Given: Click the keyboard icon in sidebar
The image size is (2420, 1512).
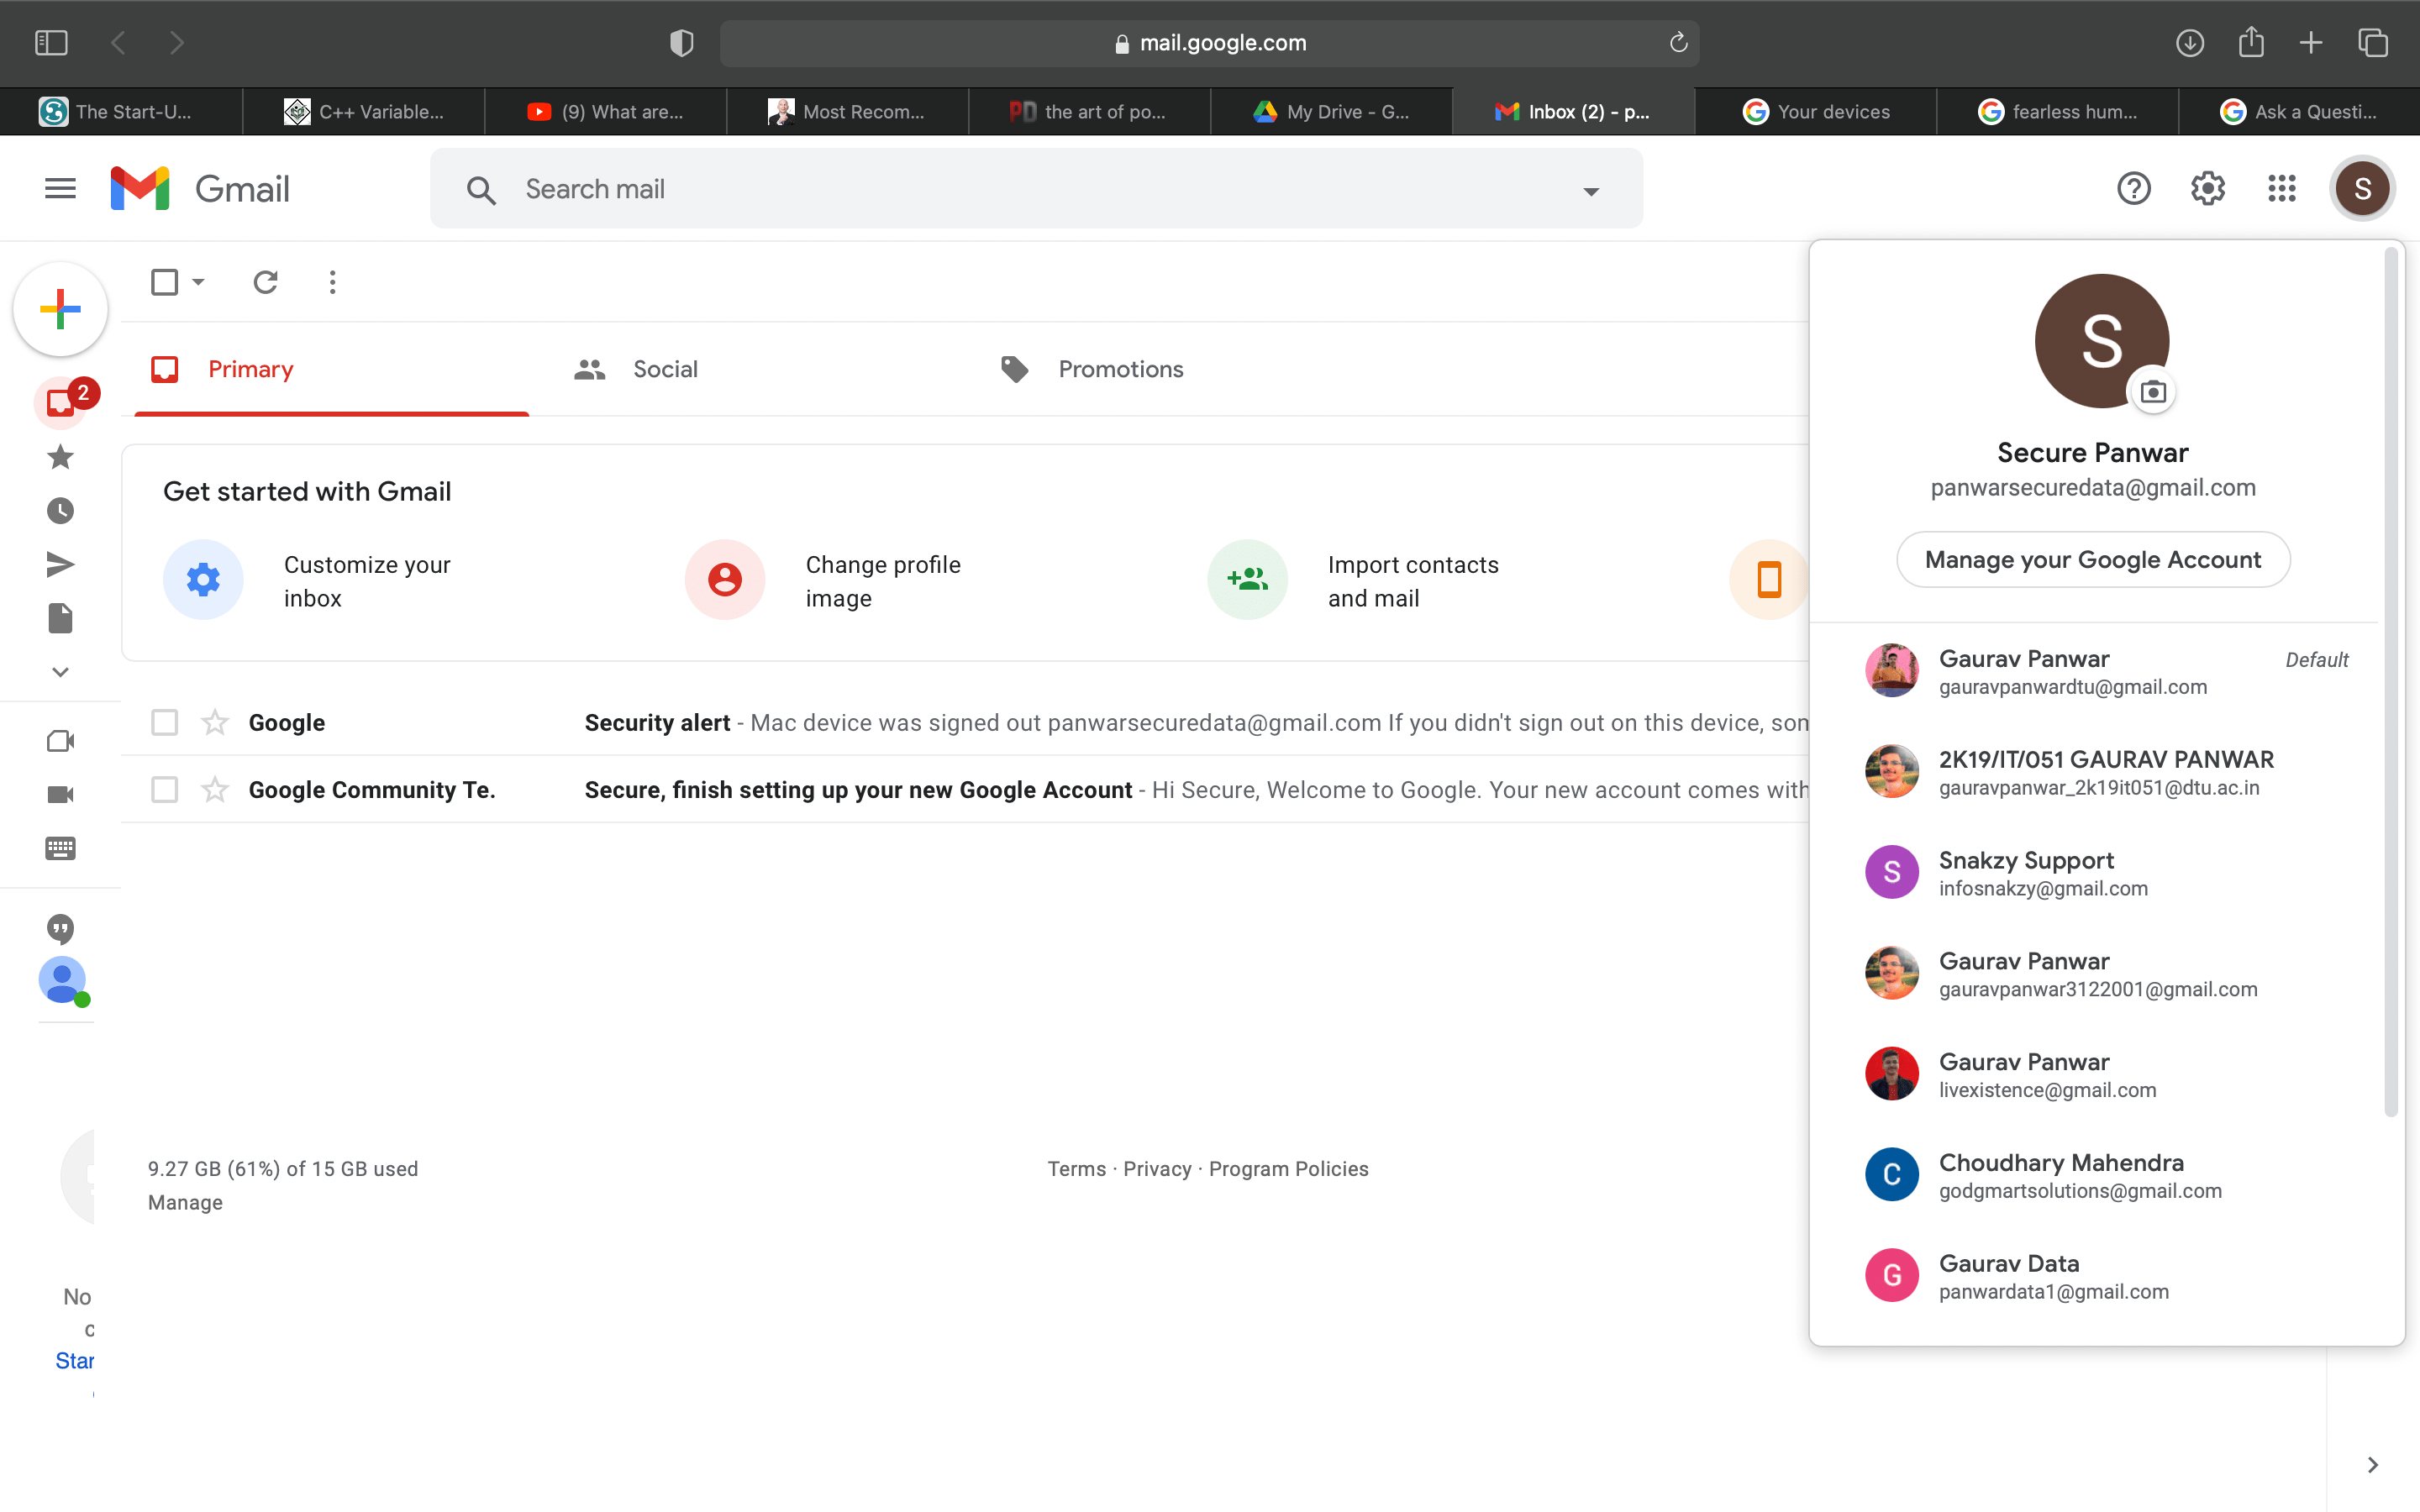Looking at the screenshot, I should point(60,848).
